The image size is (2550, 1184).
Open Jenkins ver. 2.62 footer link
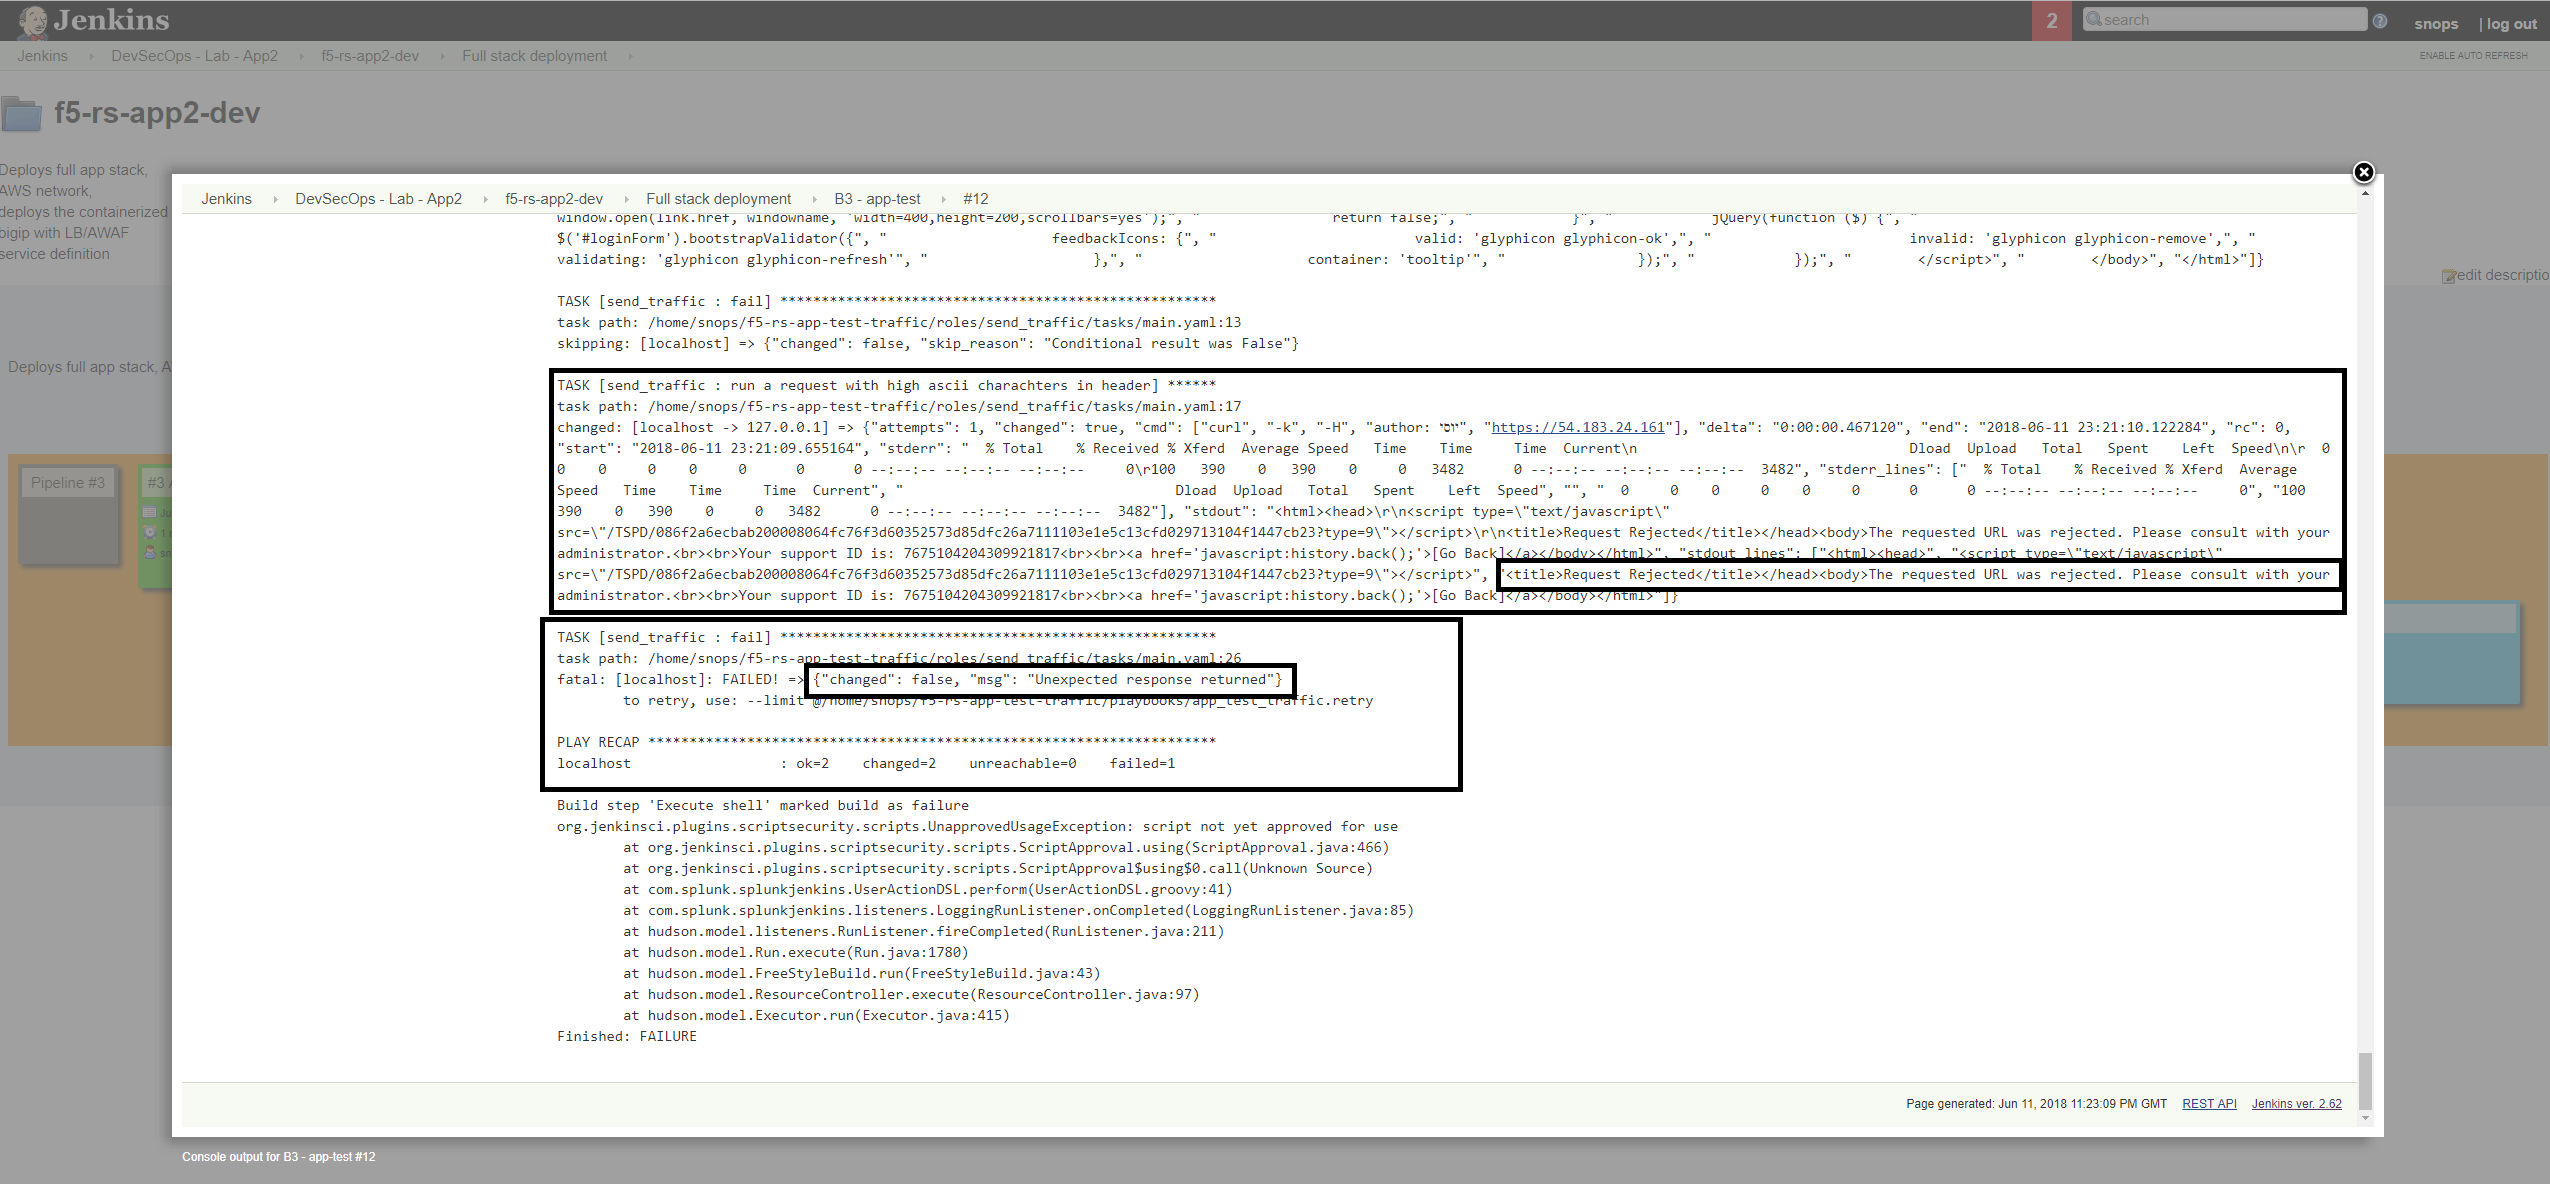(x=2296, y=1104)
